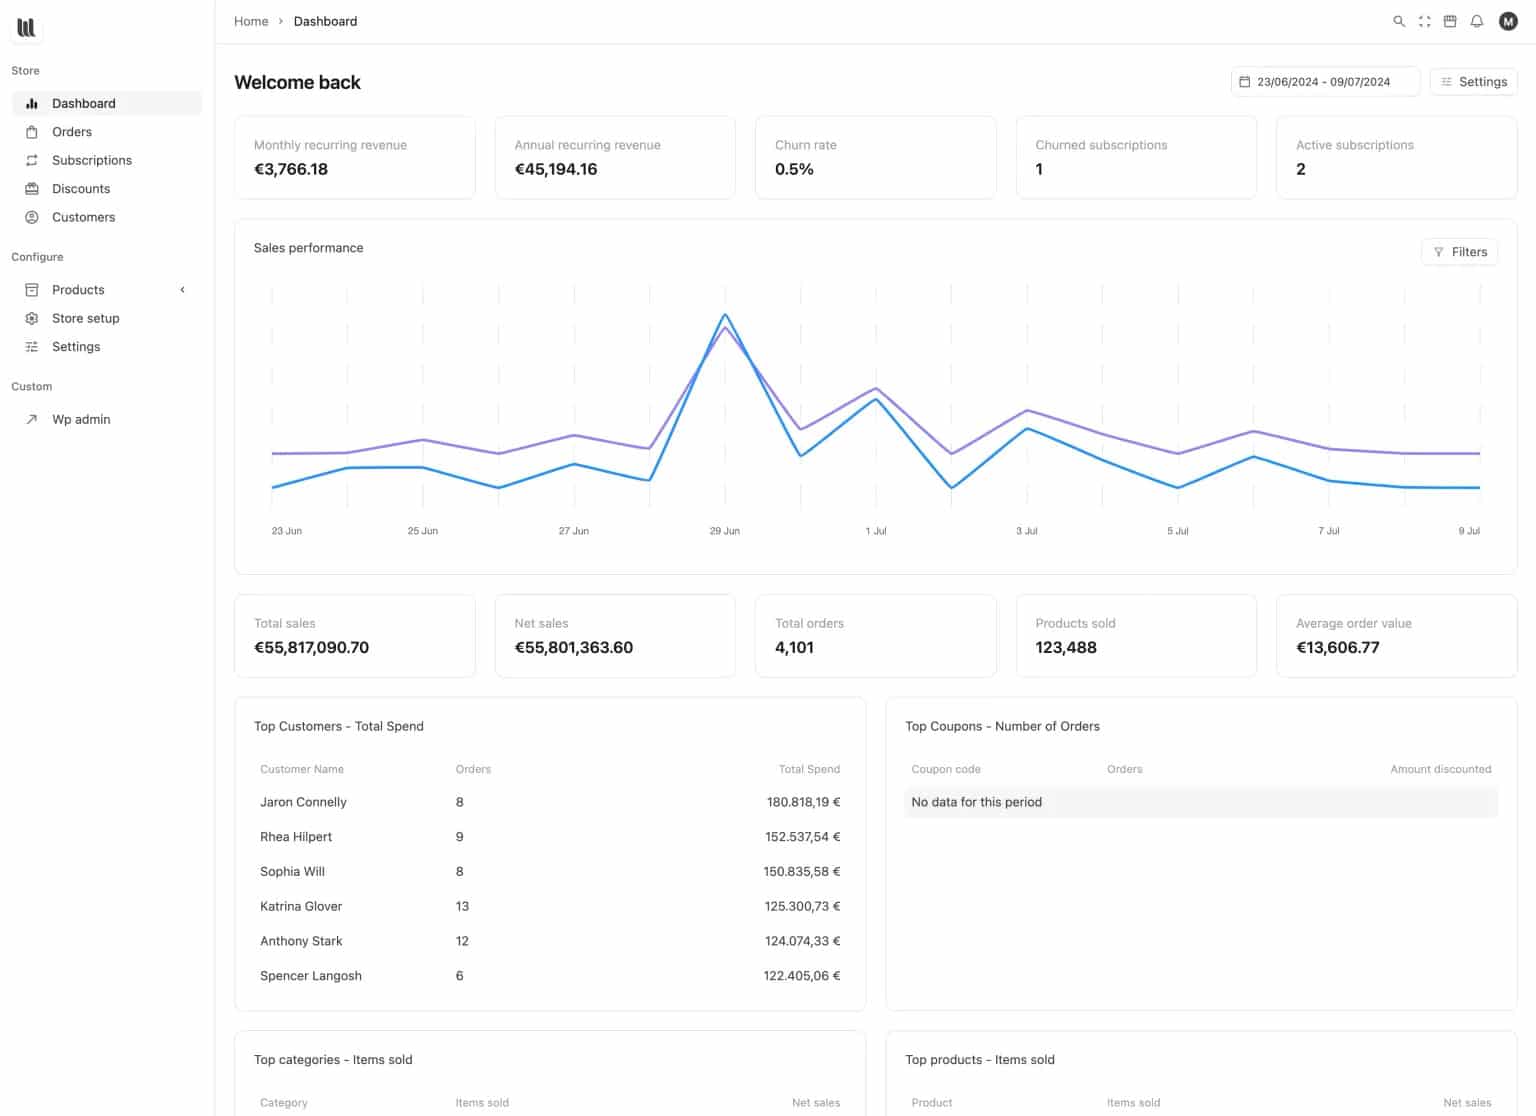Open the M avatar account menu
Viewport: 1536px width, 1116px height.
(1508, 21)
